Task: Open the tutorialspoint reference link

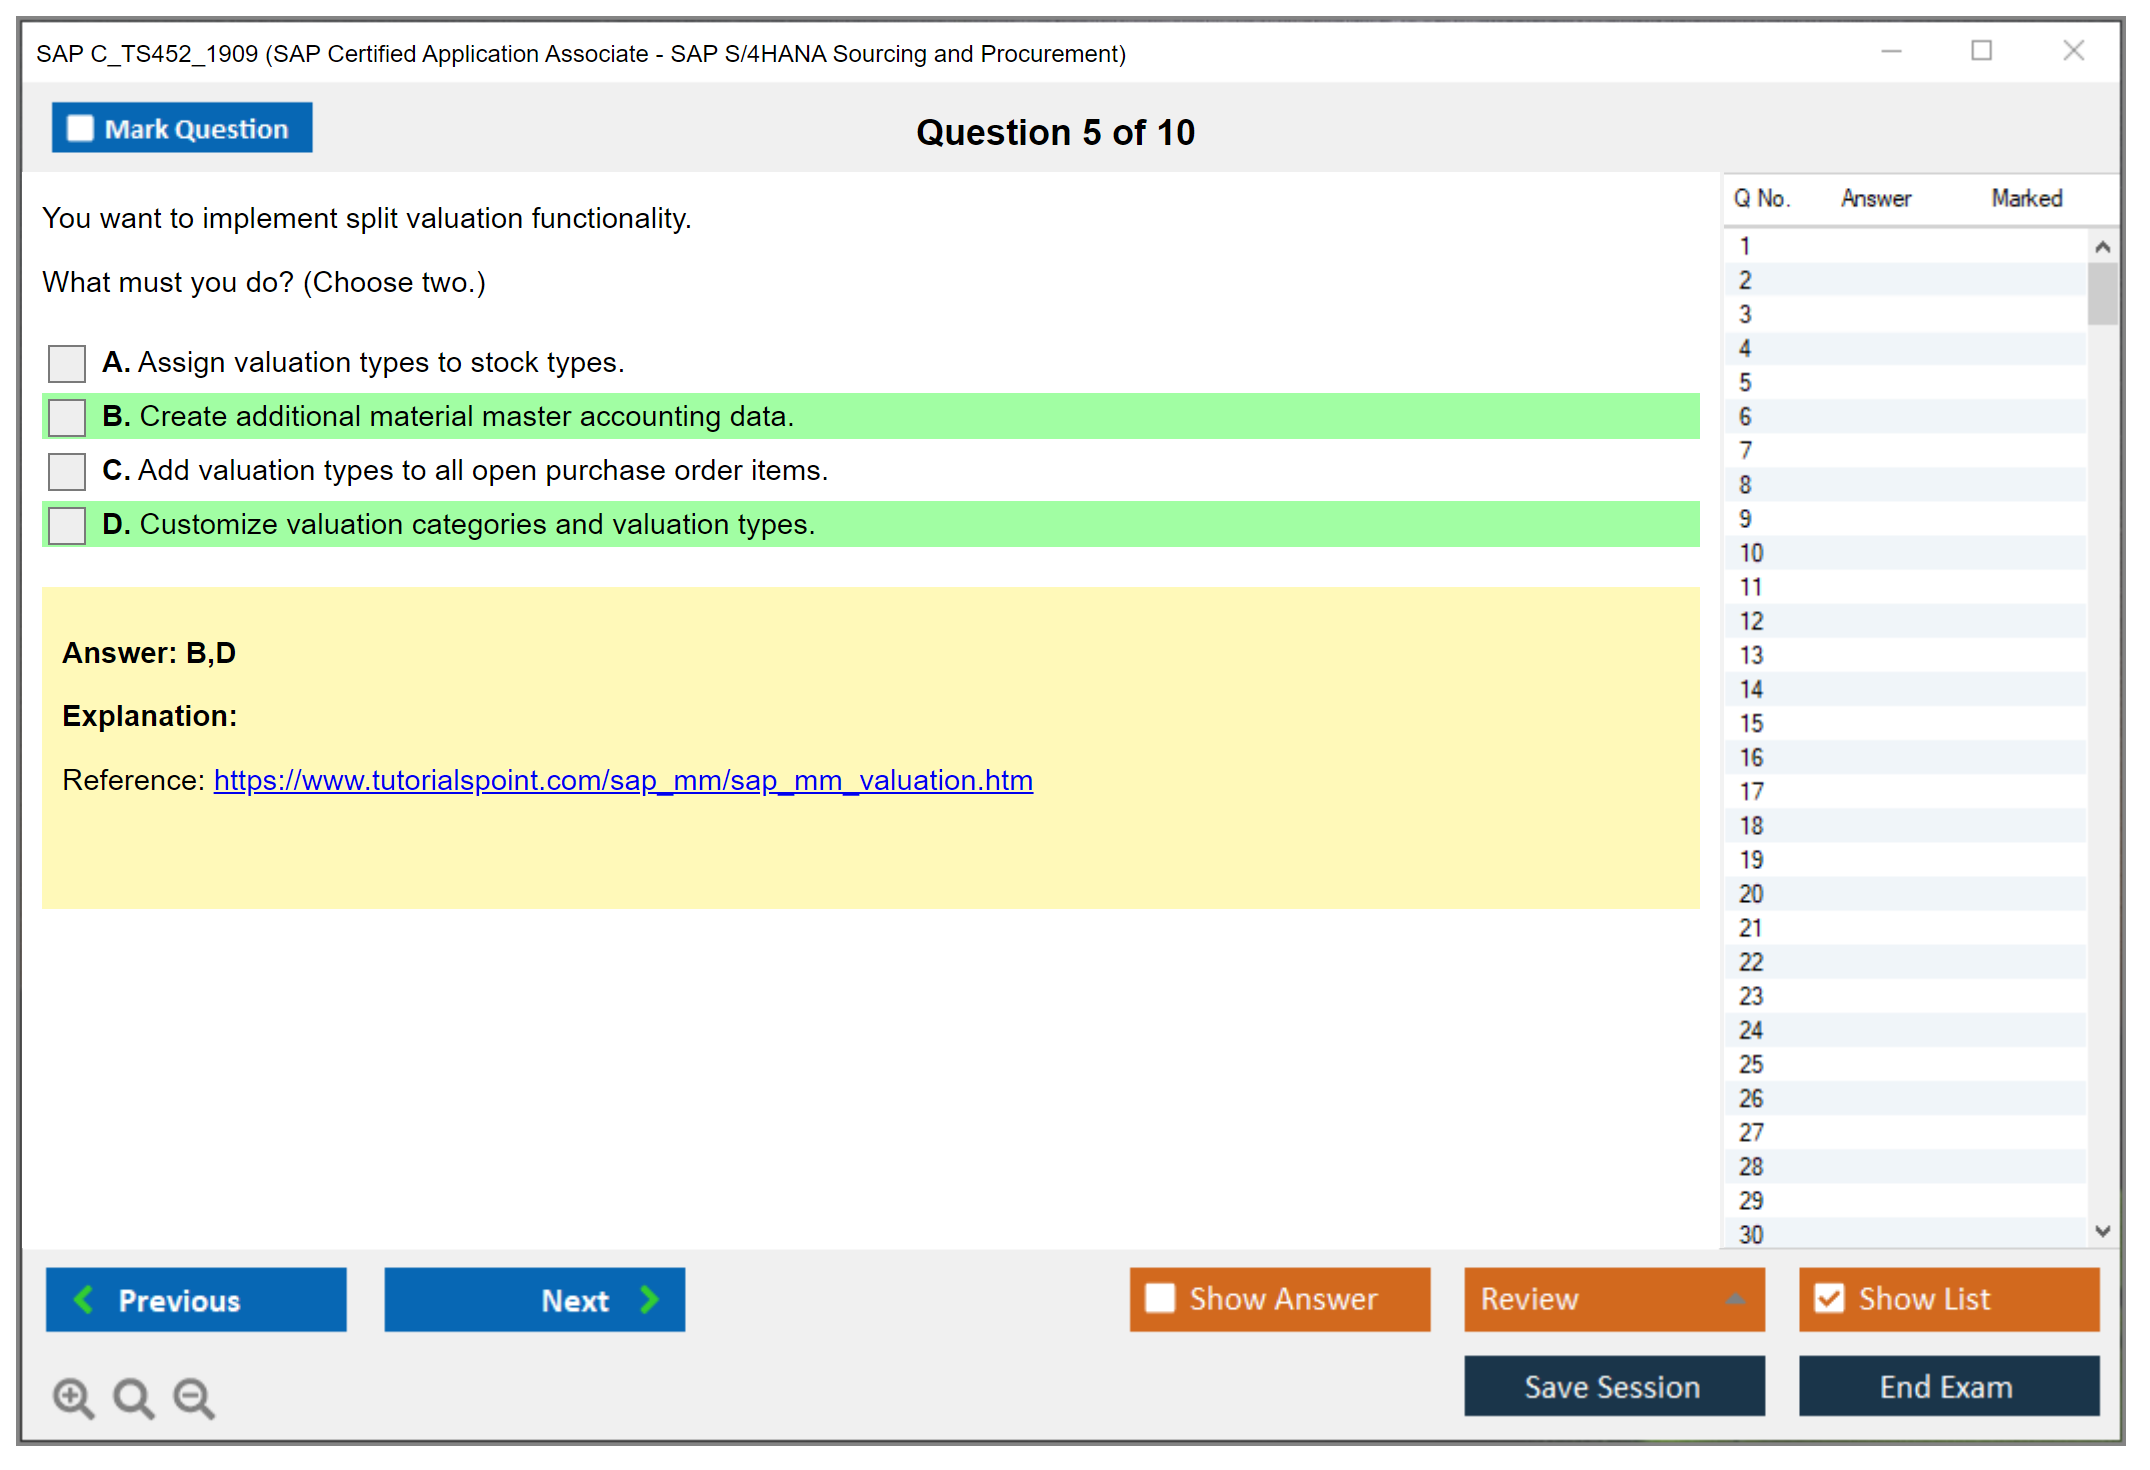Action: coord(623,780)
